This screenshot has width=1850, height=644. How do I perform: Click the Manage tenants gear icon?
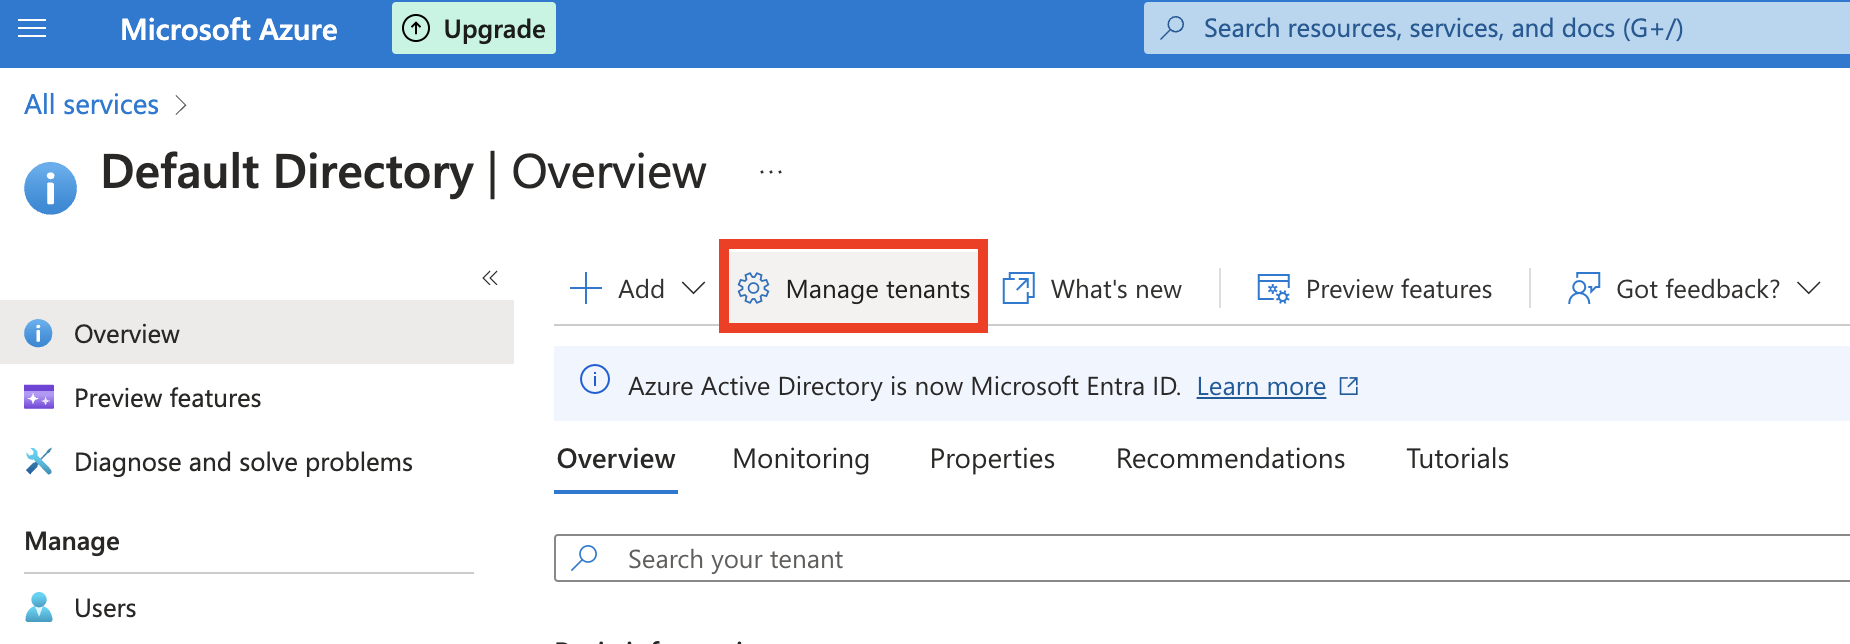click(753, 289)
